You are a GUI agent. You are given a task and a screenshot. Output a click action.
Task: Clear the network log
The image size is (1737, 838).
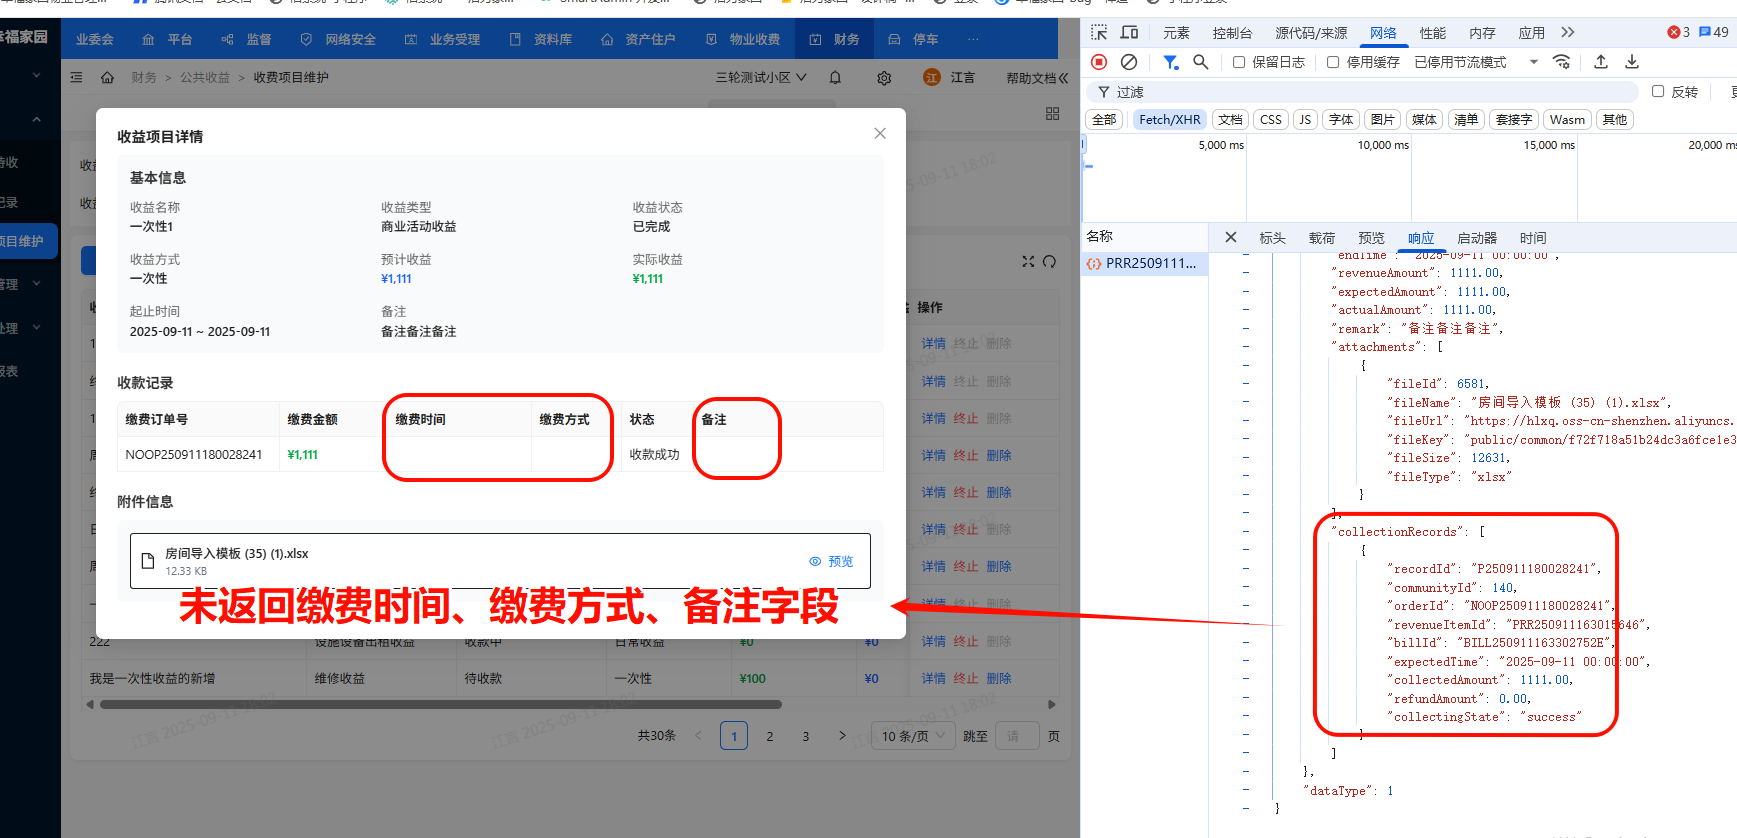[1129, 62]
